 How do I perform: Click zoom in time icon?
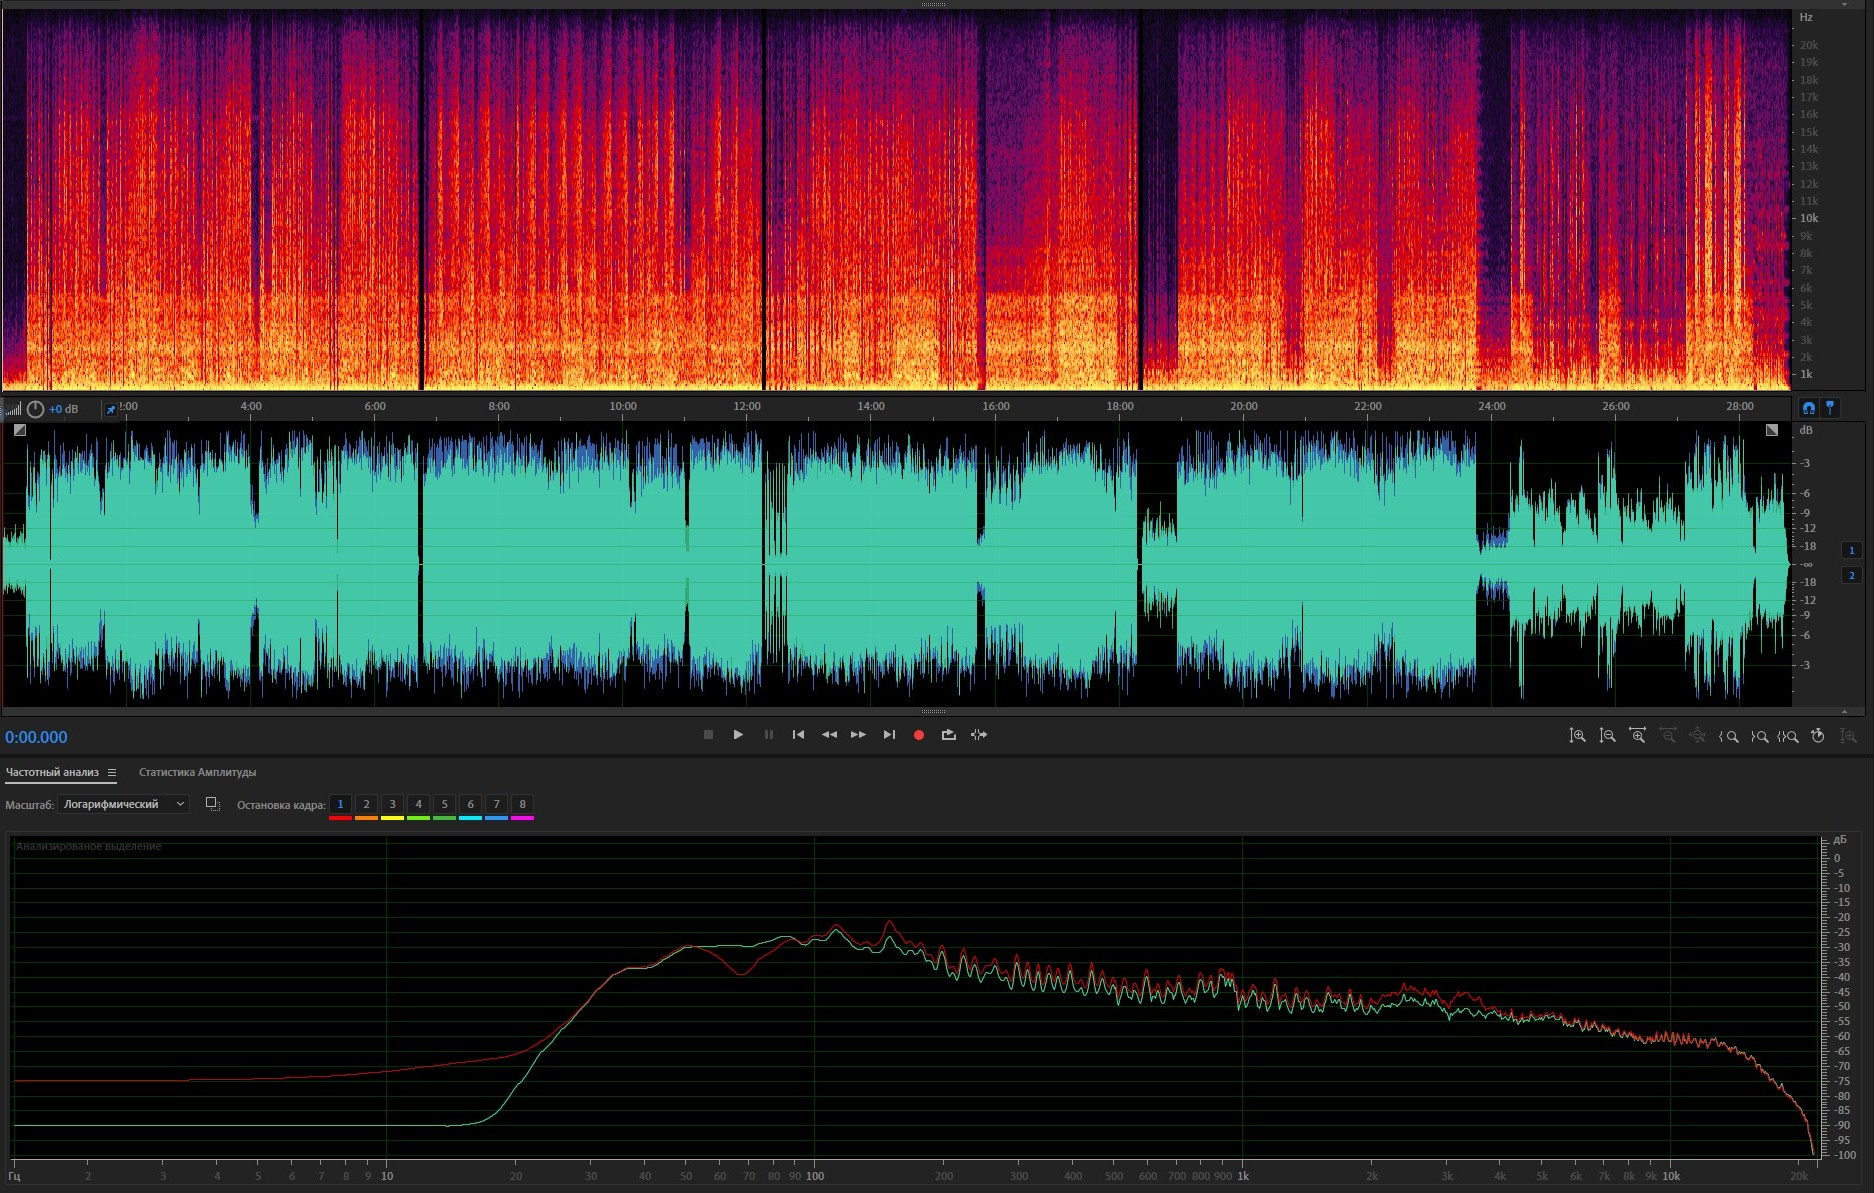click(x=1637, y=736)
